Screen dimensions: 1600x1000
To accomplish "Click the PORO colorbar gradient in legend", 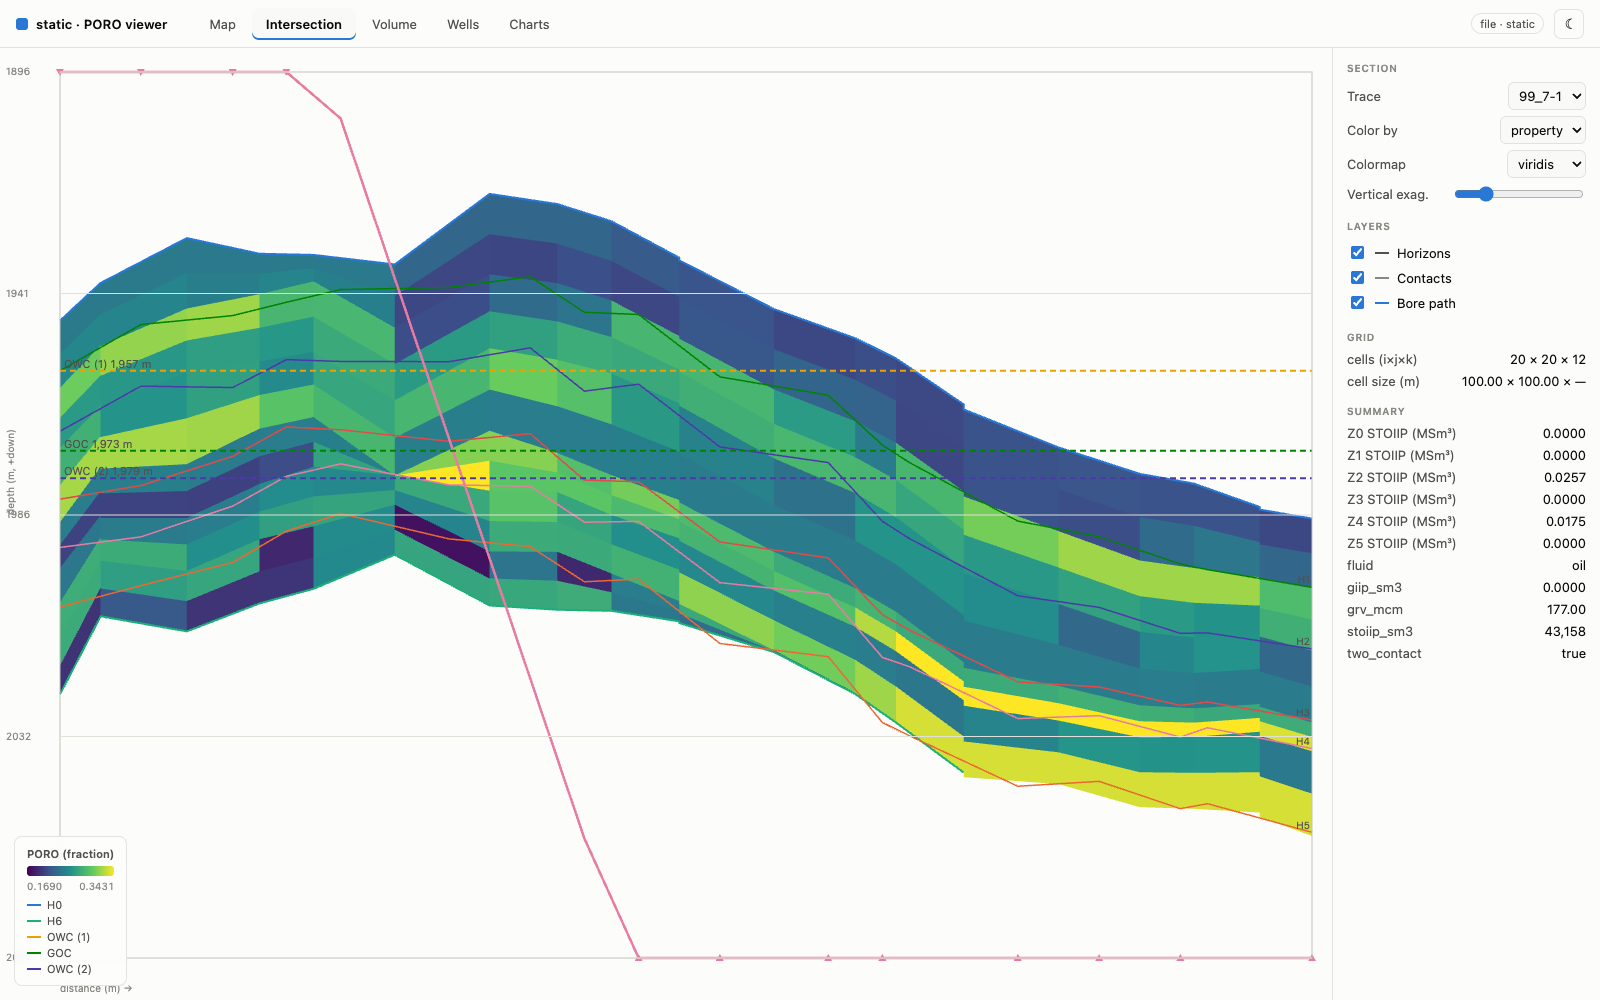I will pyautogui.click(x=70, y=871).
